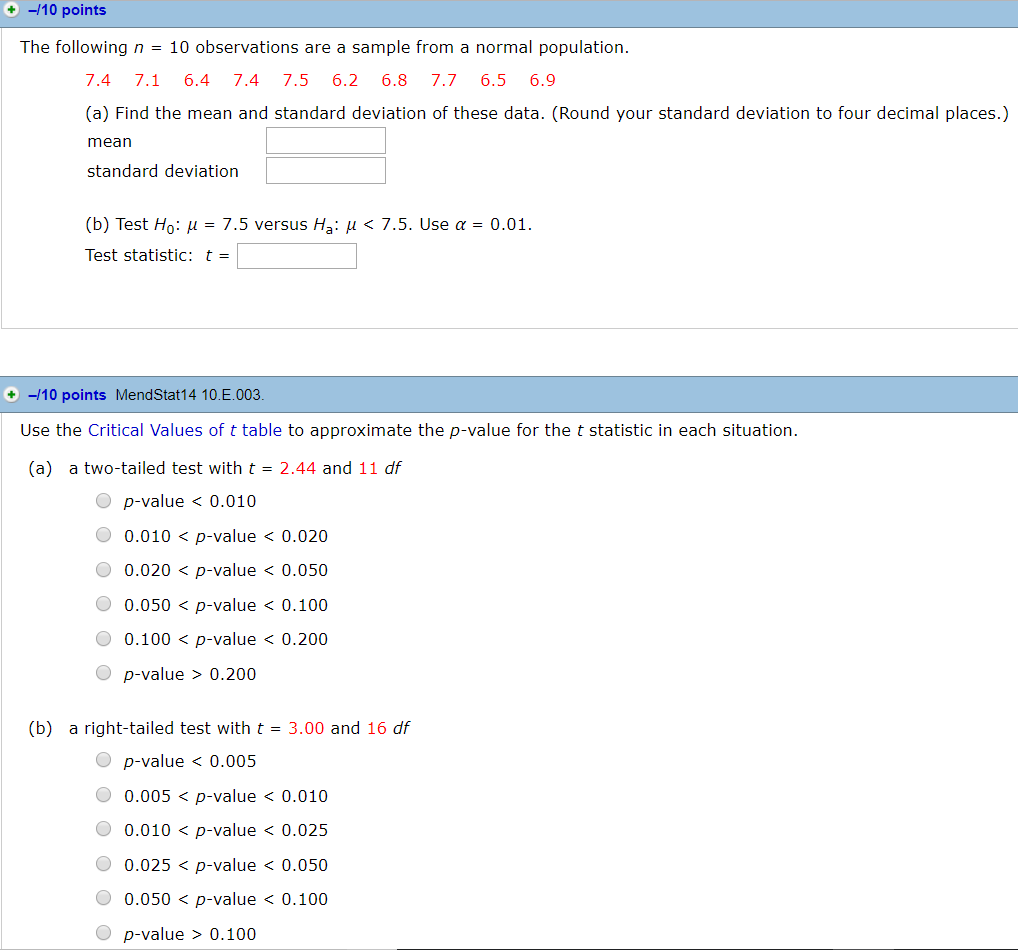
Task: Select 0.020 < p-value < 0.050 in part (a)
Action: tap(103, 569)
